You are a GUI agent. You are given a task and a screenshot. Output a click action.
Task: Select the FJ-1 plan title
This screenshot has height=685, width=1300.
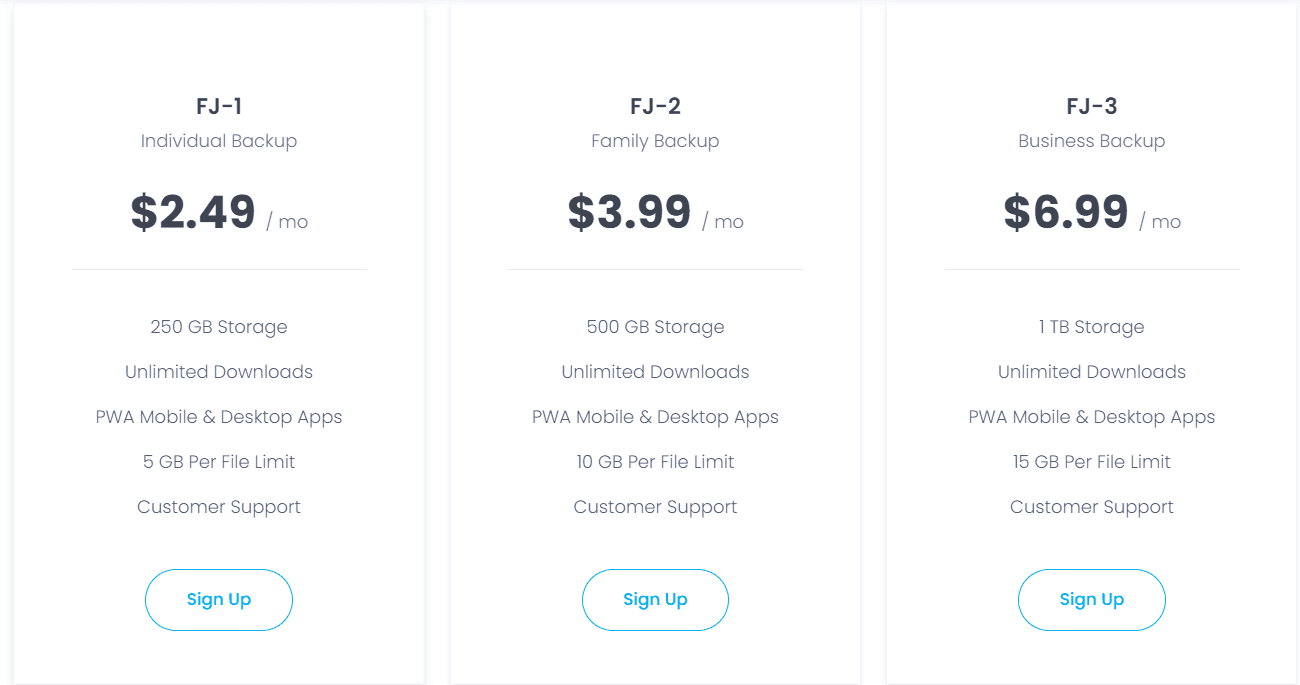pos(218,105)
